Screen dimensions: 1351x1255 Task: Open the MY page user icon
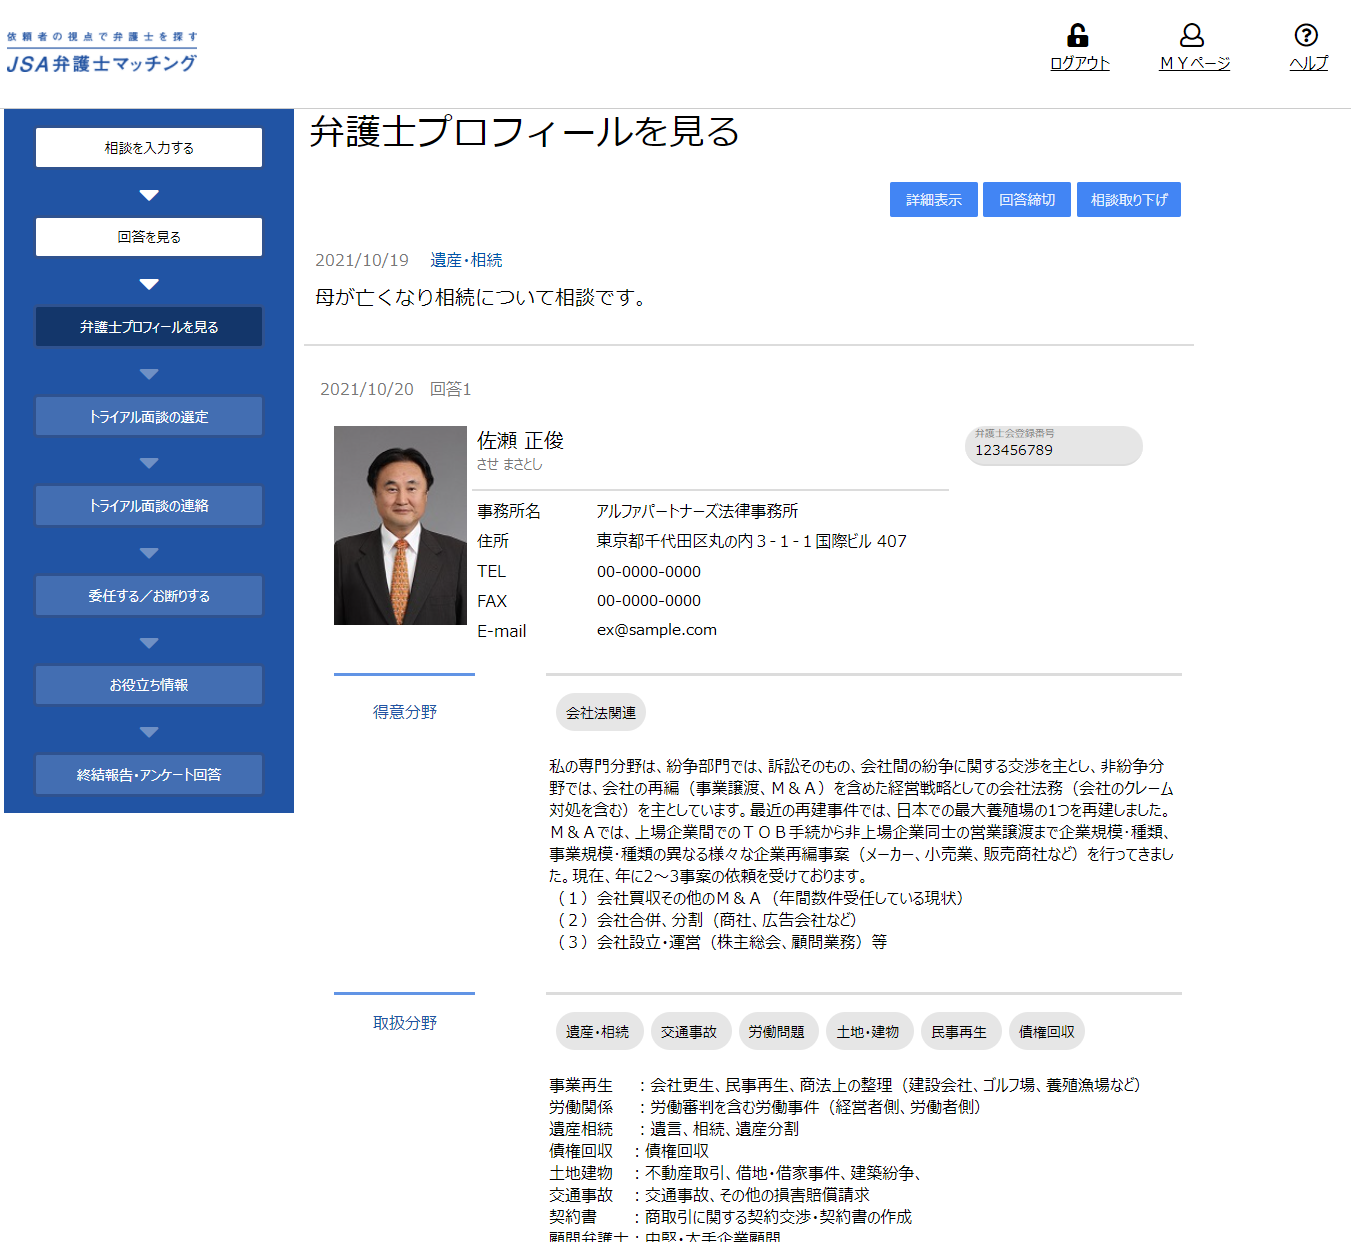pos(1192,35)
